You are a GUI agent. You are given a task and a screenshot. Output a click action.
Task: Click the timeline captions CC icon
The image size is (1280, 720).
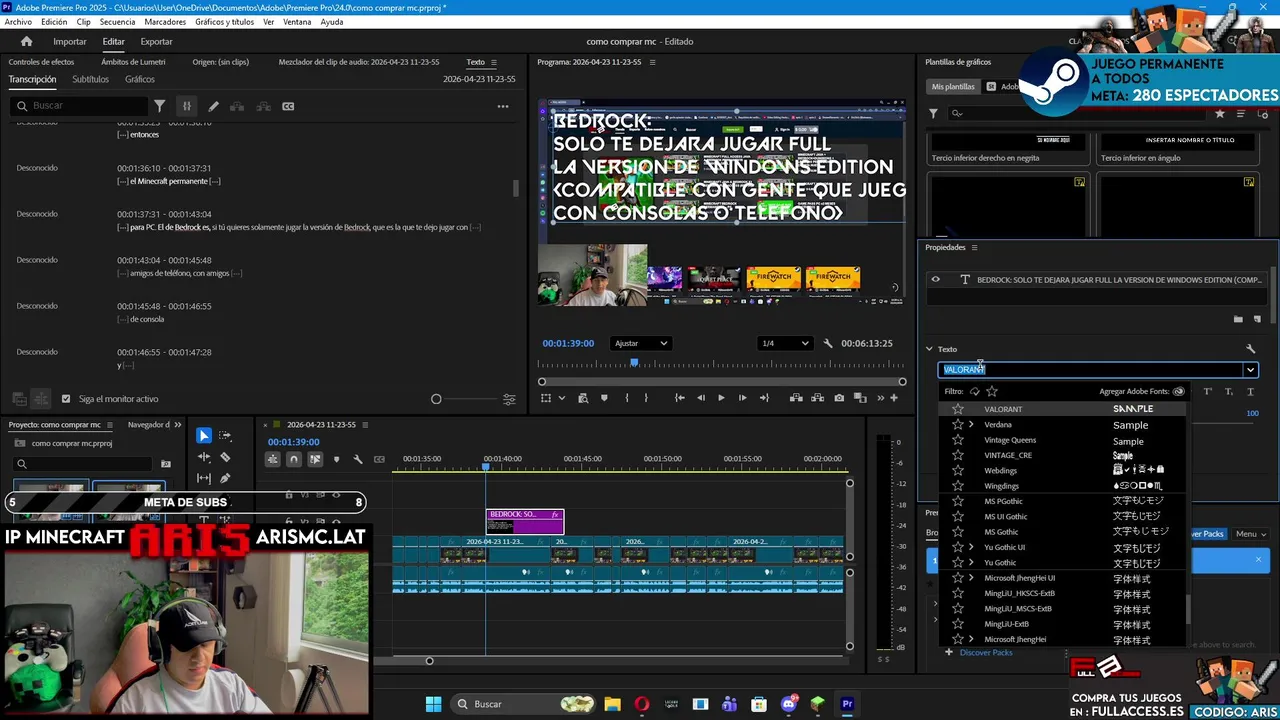(x=379, y=459)
